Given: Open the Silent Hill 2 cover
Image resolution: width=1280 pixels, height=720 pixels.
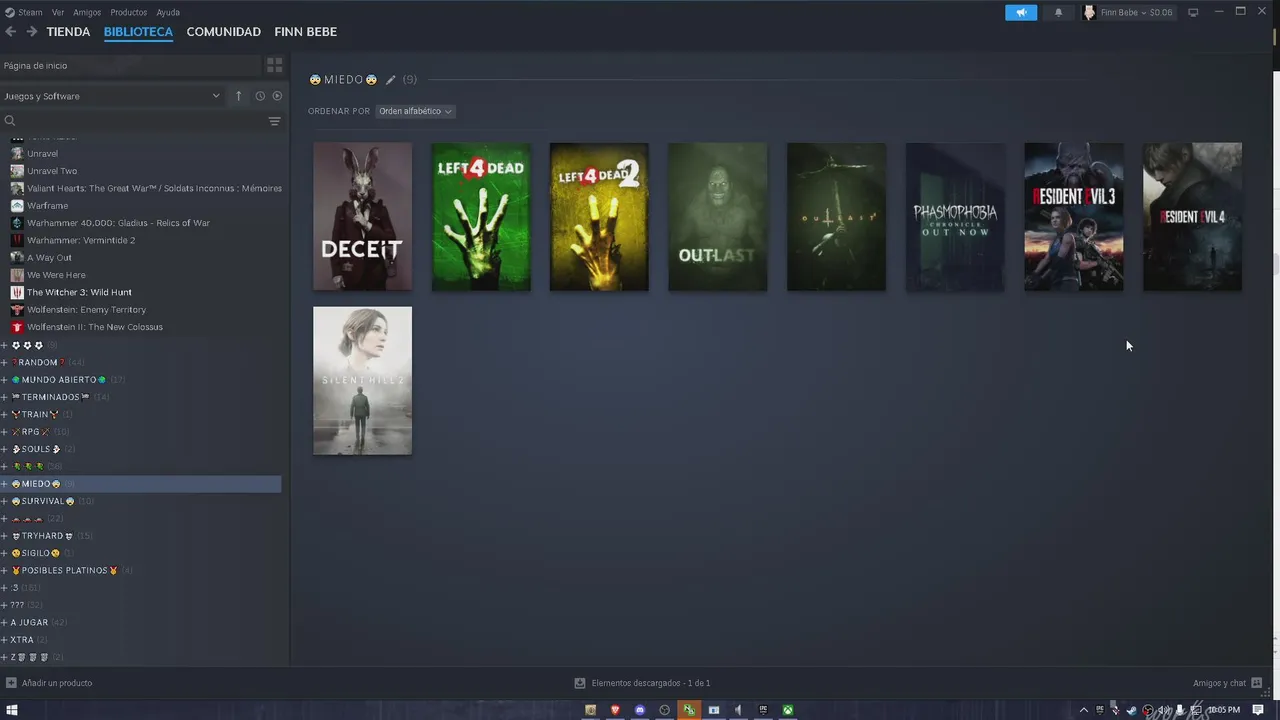Looking at the screenshot, I should (362, 381).
